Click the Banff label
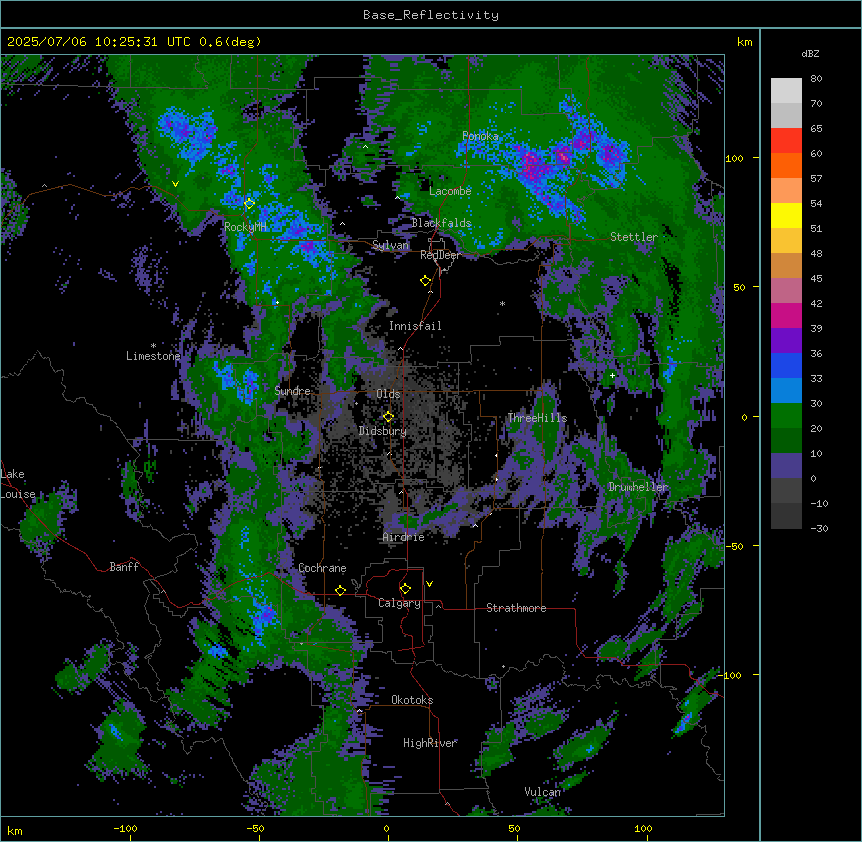 click(124, 567)
